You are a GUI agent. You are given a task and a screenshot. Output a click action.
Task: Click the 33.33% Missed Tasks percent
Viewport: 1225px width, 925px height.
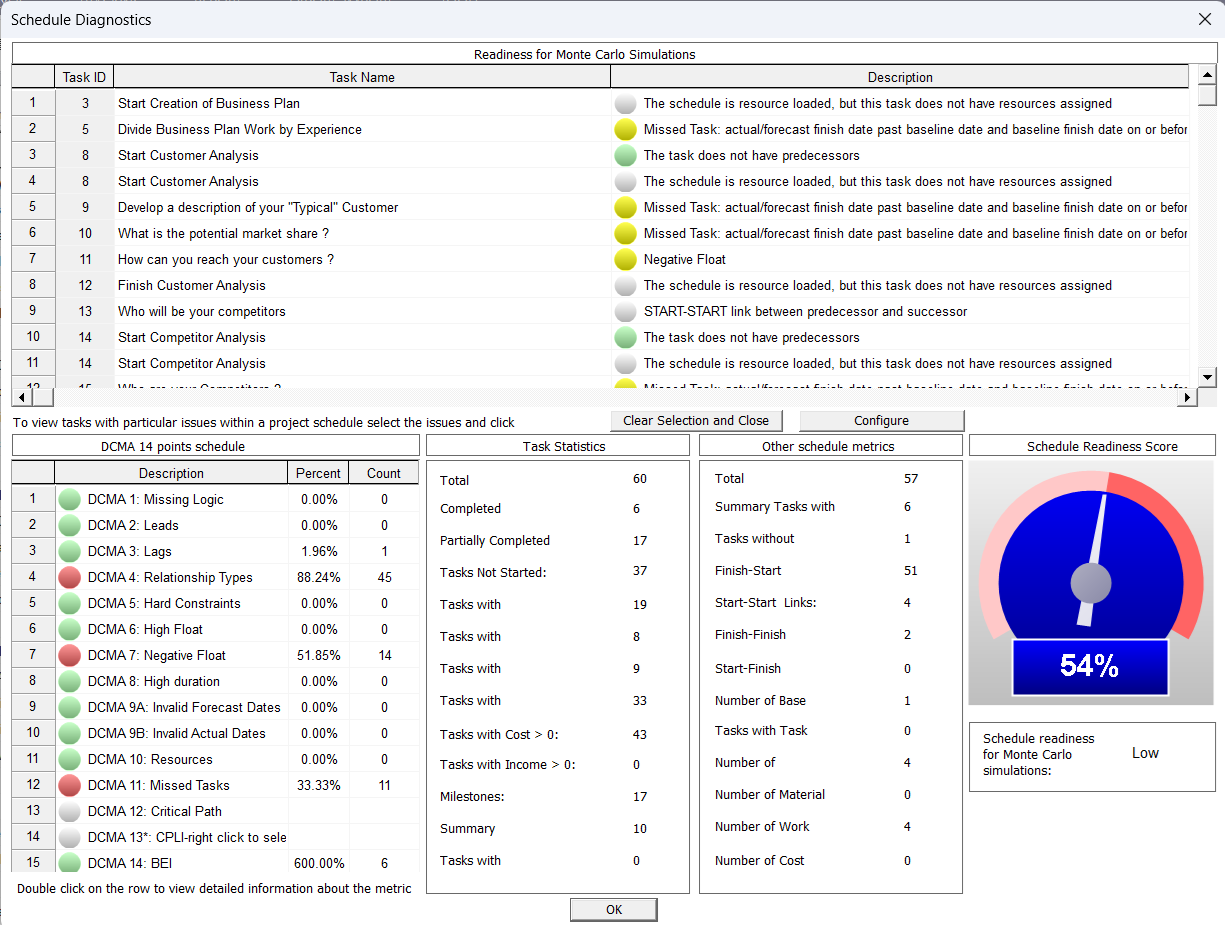(x=319, y=785)
